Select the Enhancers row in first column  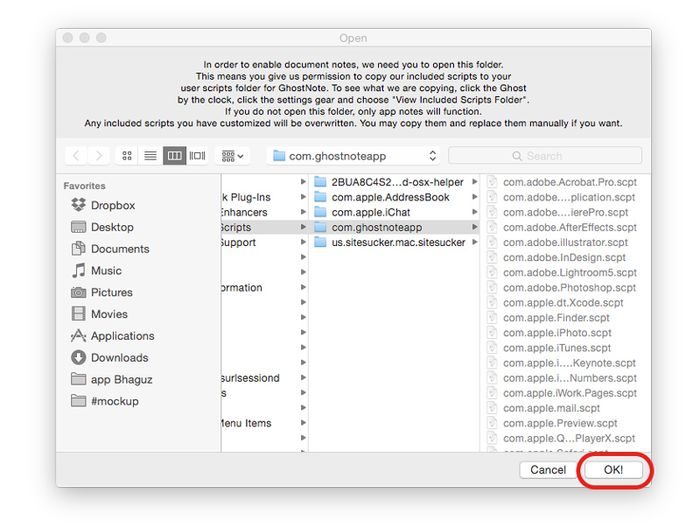[264, 212]
